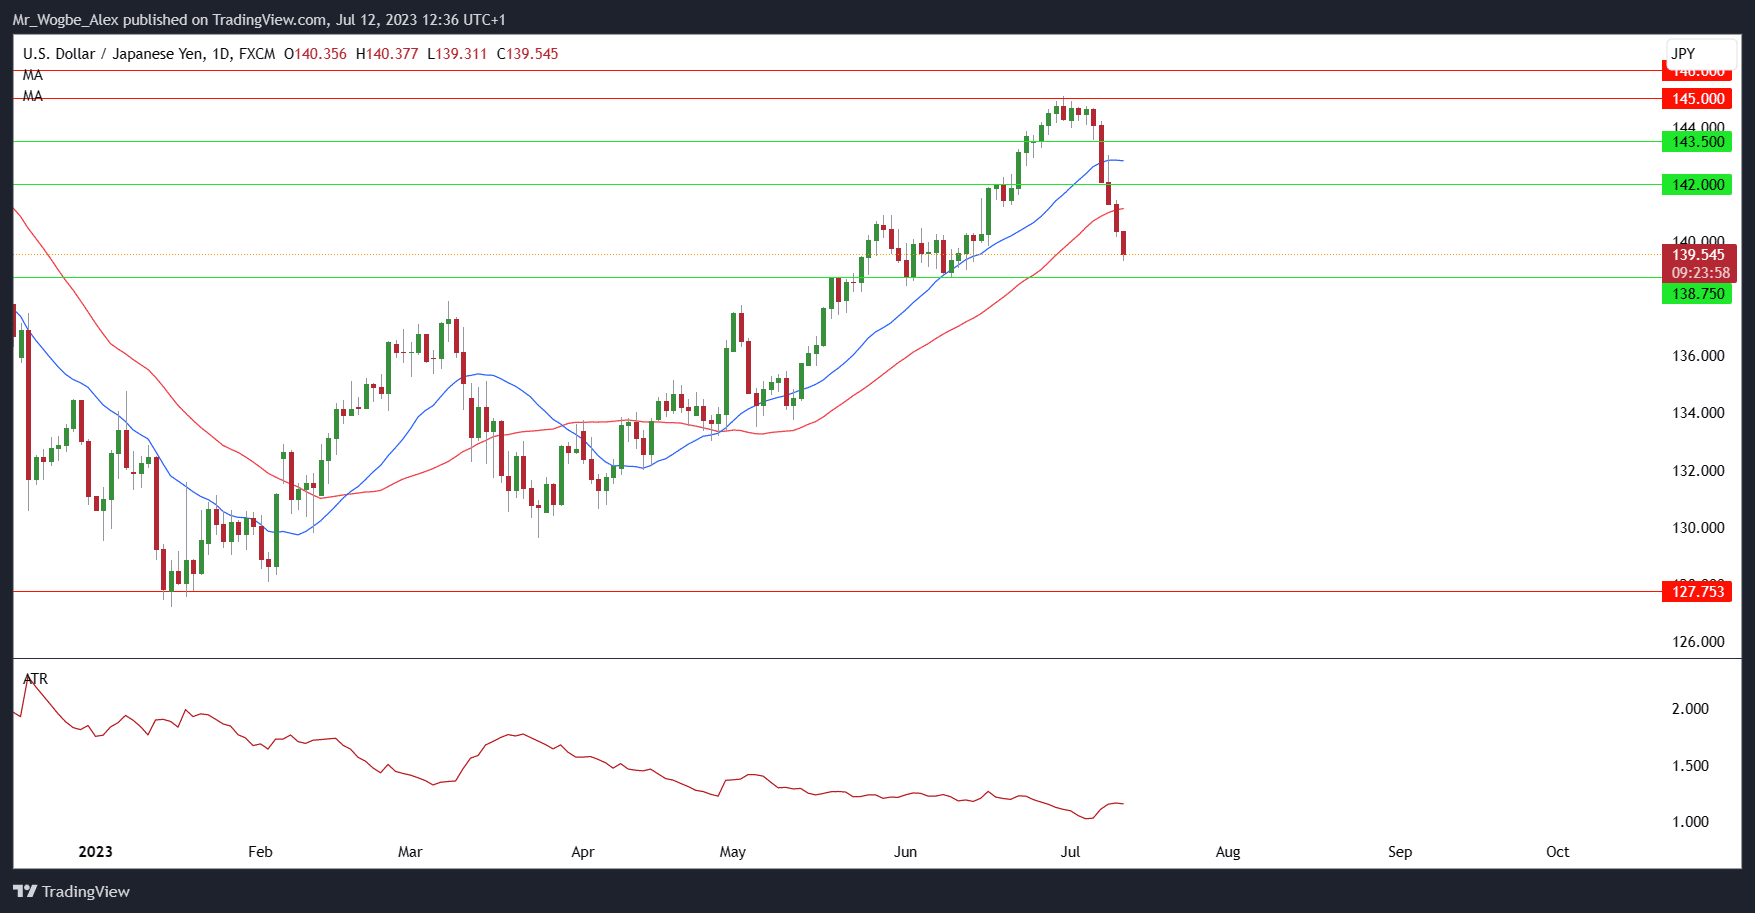Click the Aug label on time axis
Image resolution: width=1755 pixels, height=913 pixels.
1228,852
